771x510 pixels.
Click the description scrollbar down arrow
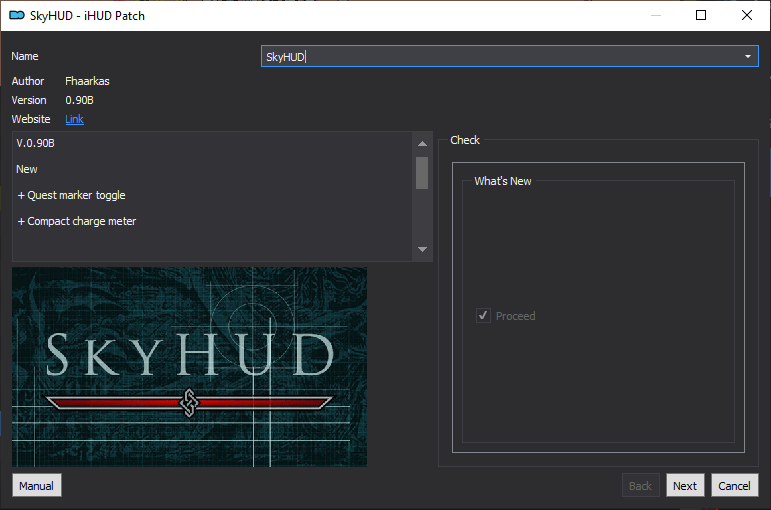tap(422, 249)
